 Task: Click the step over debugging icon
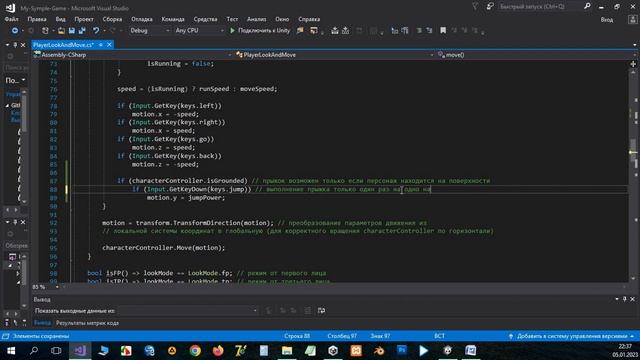click(345, 31)
